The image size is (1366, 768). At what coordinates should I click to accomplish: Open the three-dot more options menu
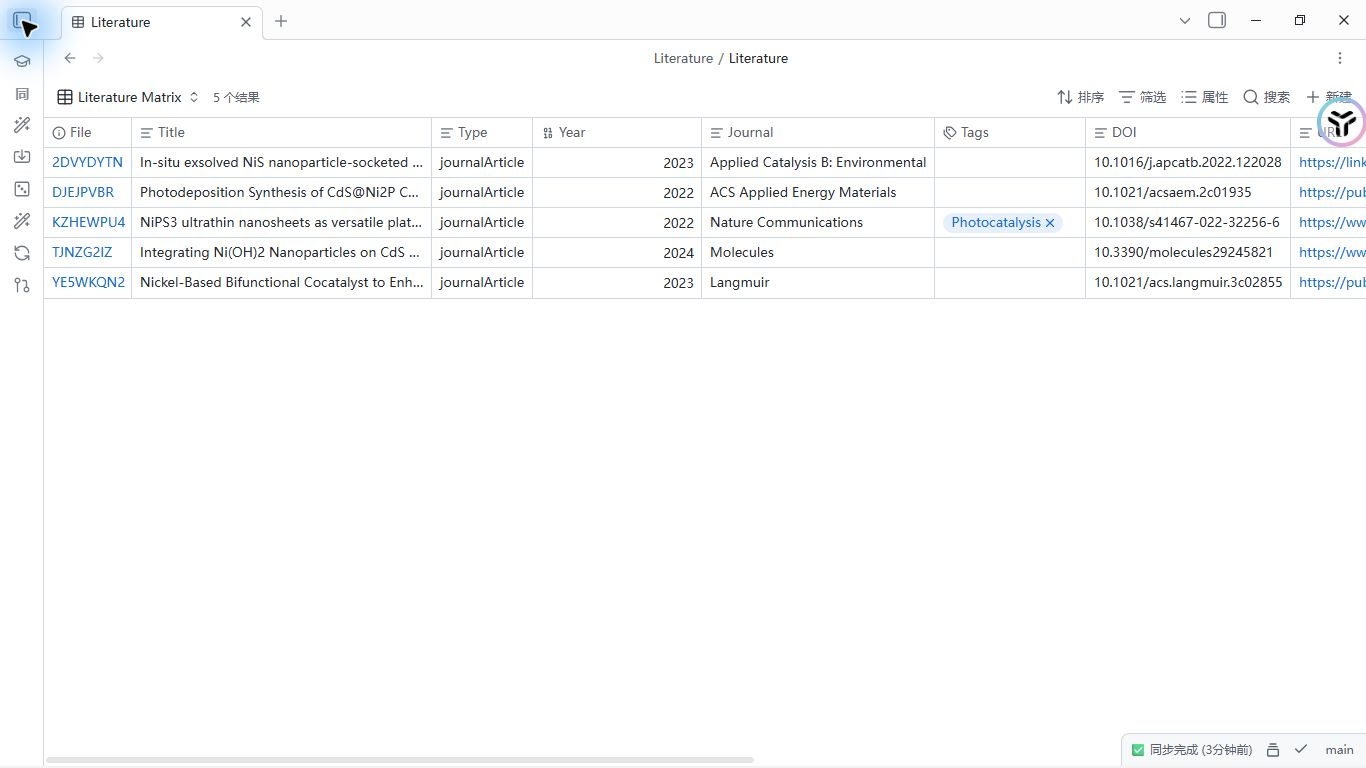point(1340,58)
